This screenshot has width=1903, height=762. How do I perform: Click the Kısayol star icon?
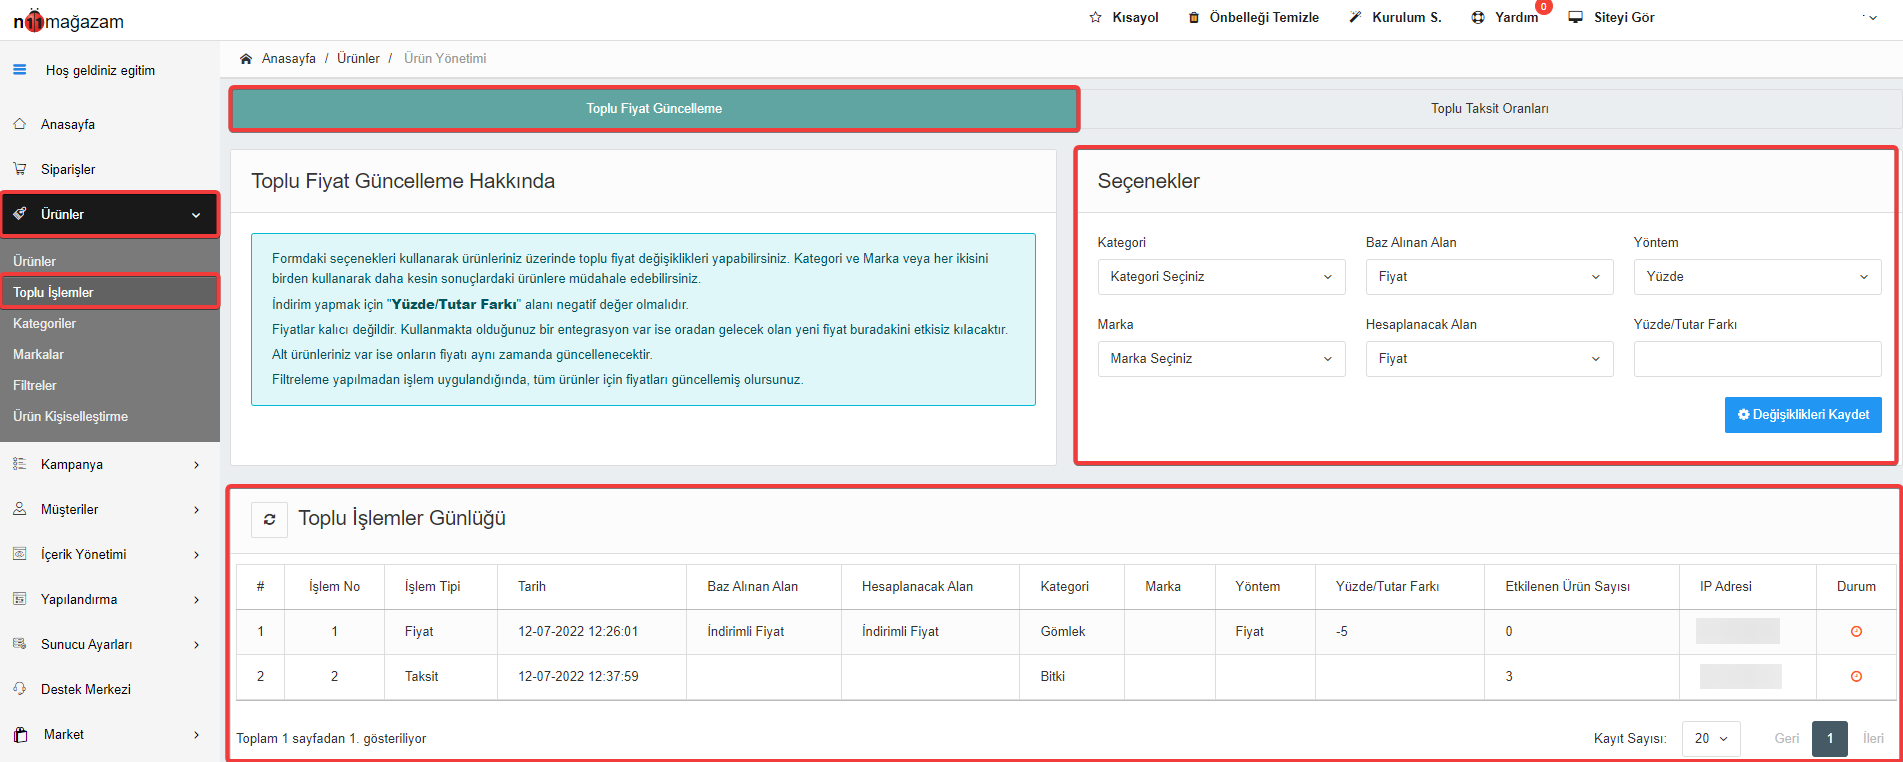point(1095,17)
